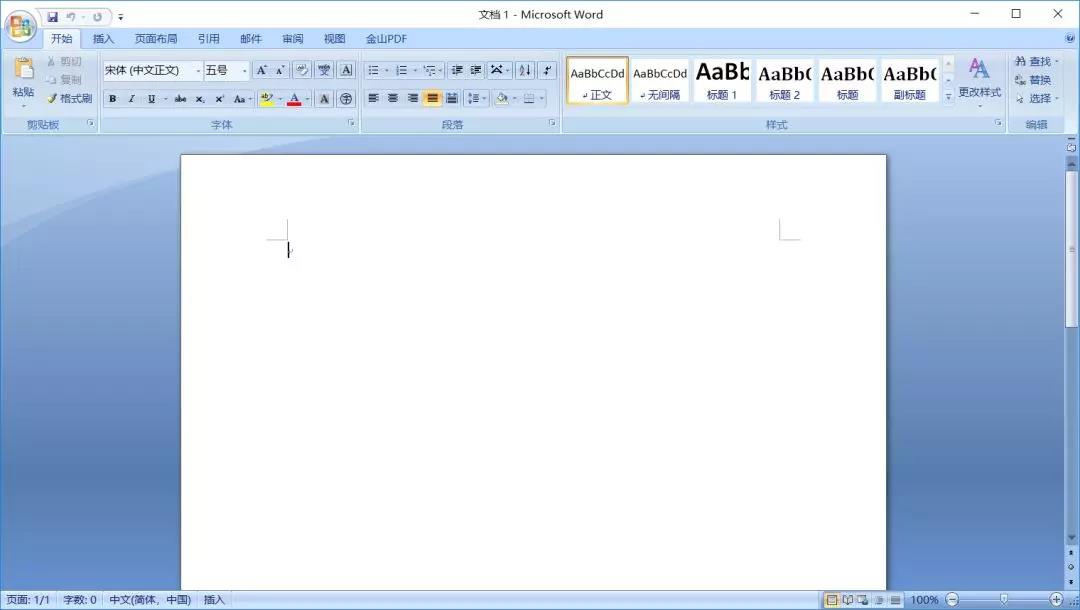Image resolution: width=1080 pixels, height=610 pixels.
Task: Open the Sort tool in Paragraph group
Action: pyautogui.click(x=526, y=71)
